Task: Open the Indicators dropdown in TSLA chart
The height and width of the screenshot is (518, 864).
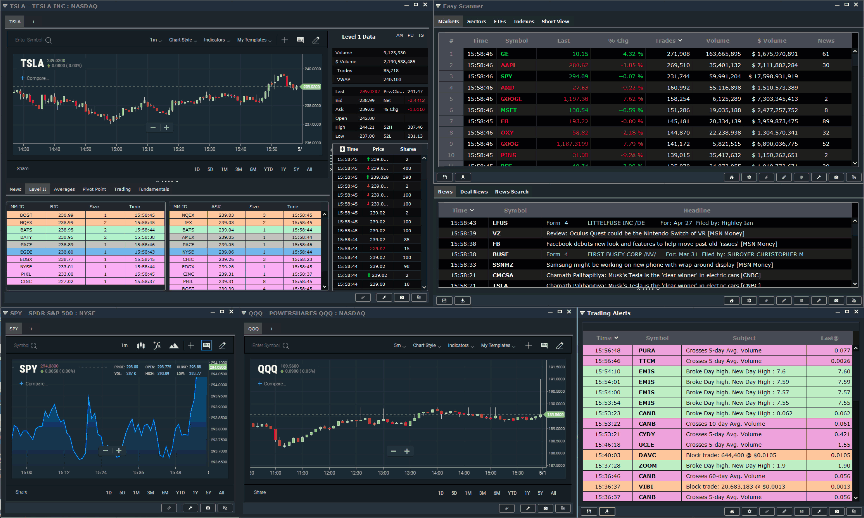Action: click(216, 40)
